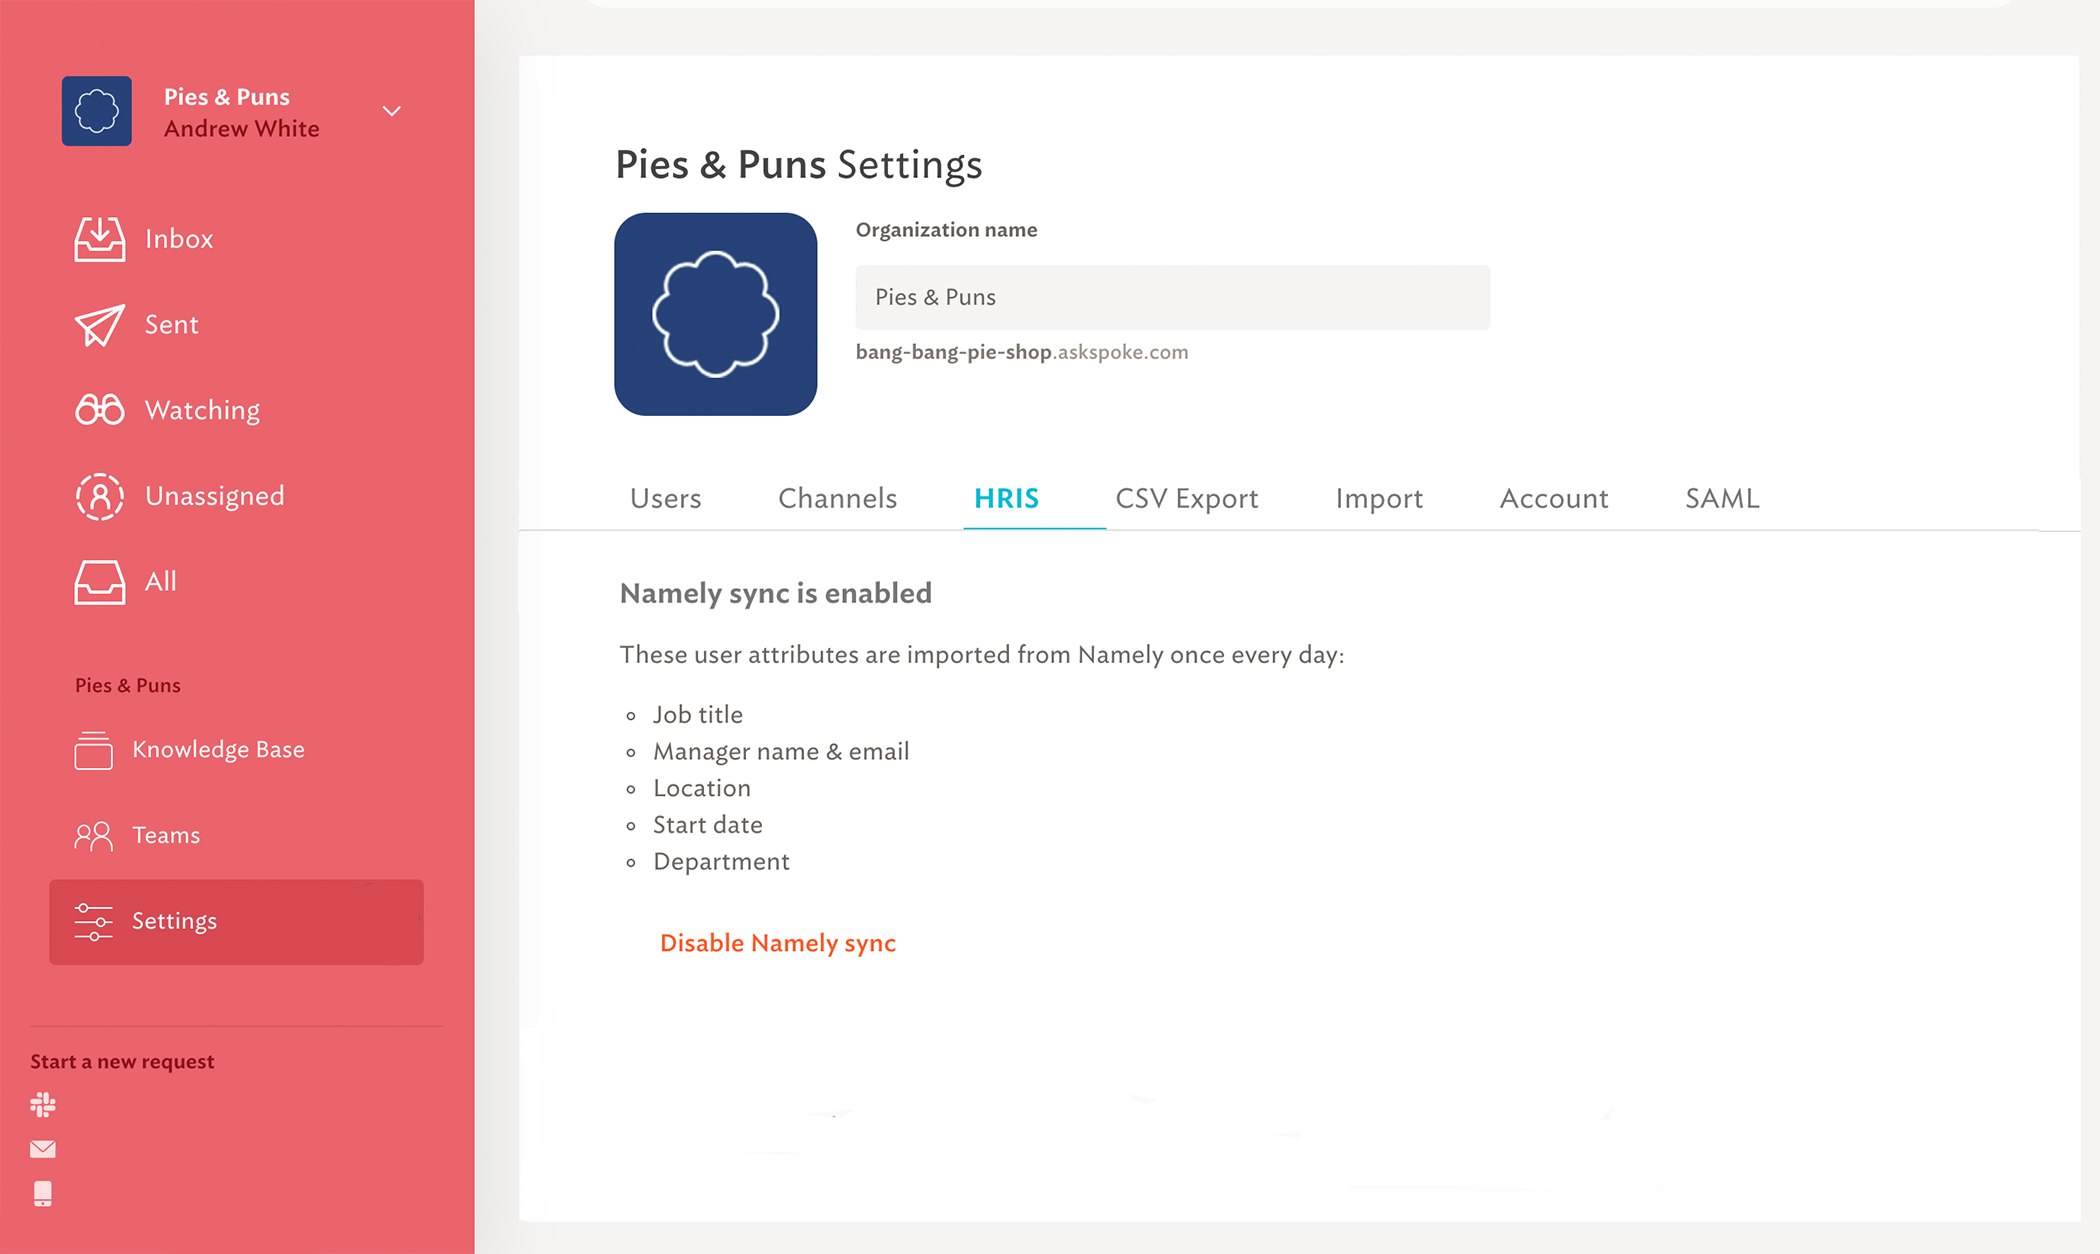Screen dimensions: 2100x1254
Task: Click the Settings icon in sidebar
Action: click(x=93, y=921)
